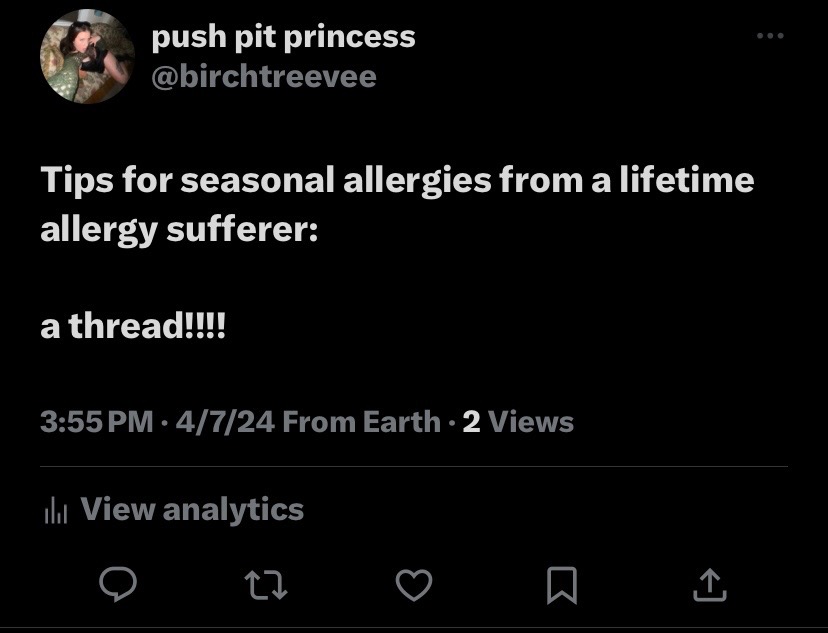
Task: Click the word seasonal in the tweet
Action: pyautogui.click(x=258, y=179)
